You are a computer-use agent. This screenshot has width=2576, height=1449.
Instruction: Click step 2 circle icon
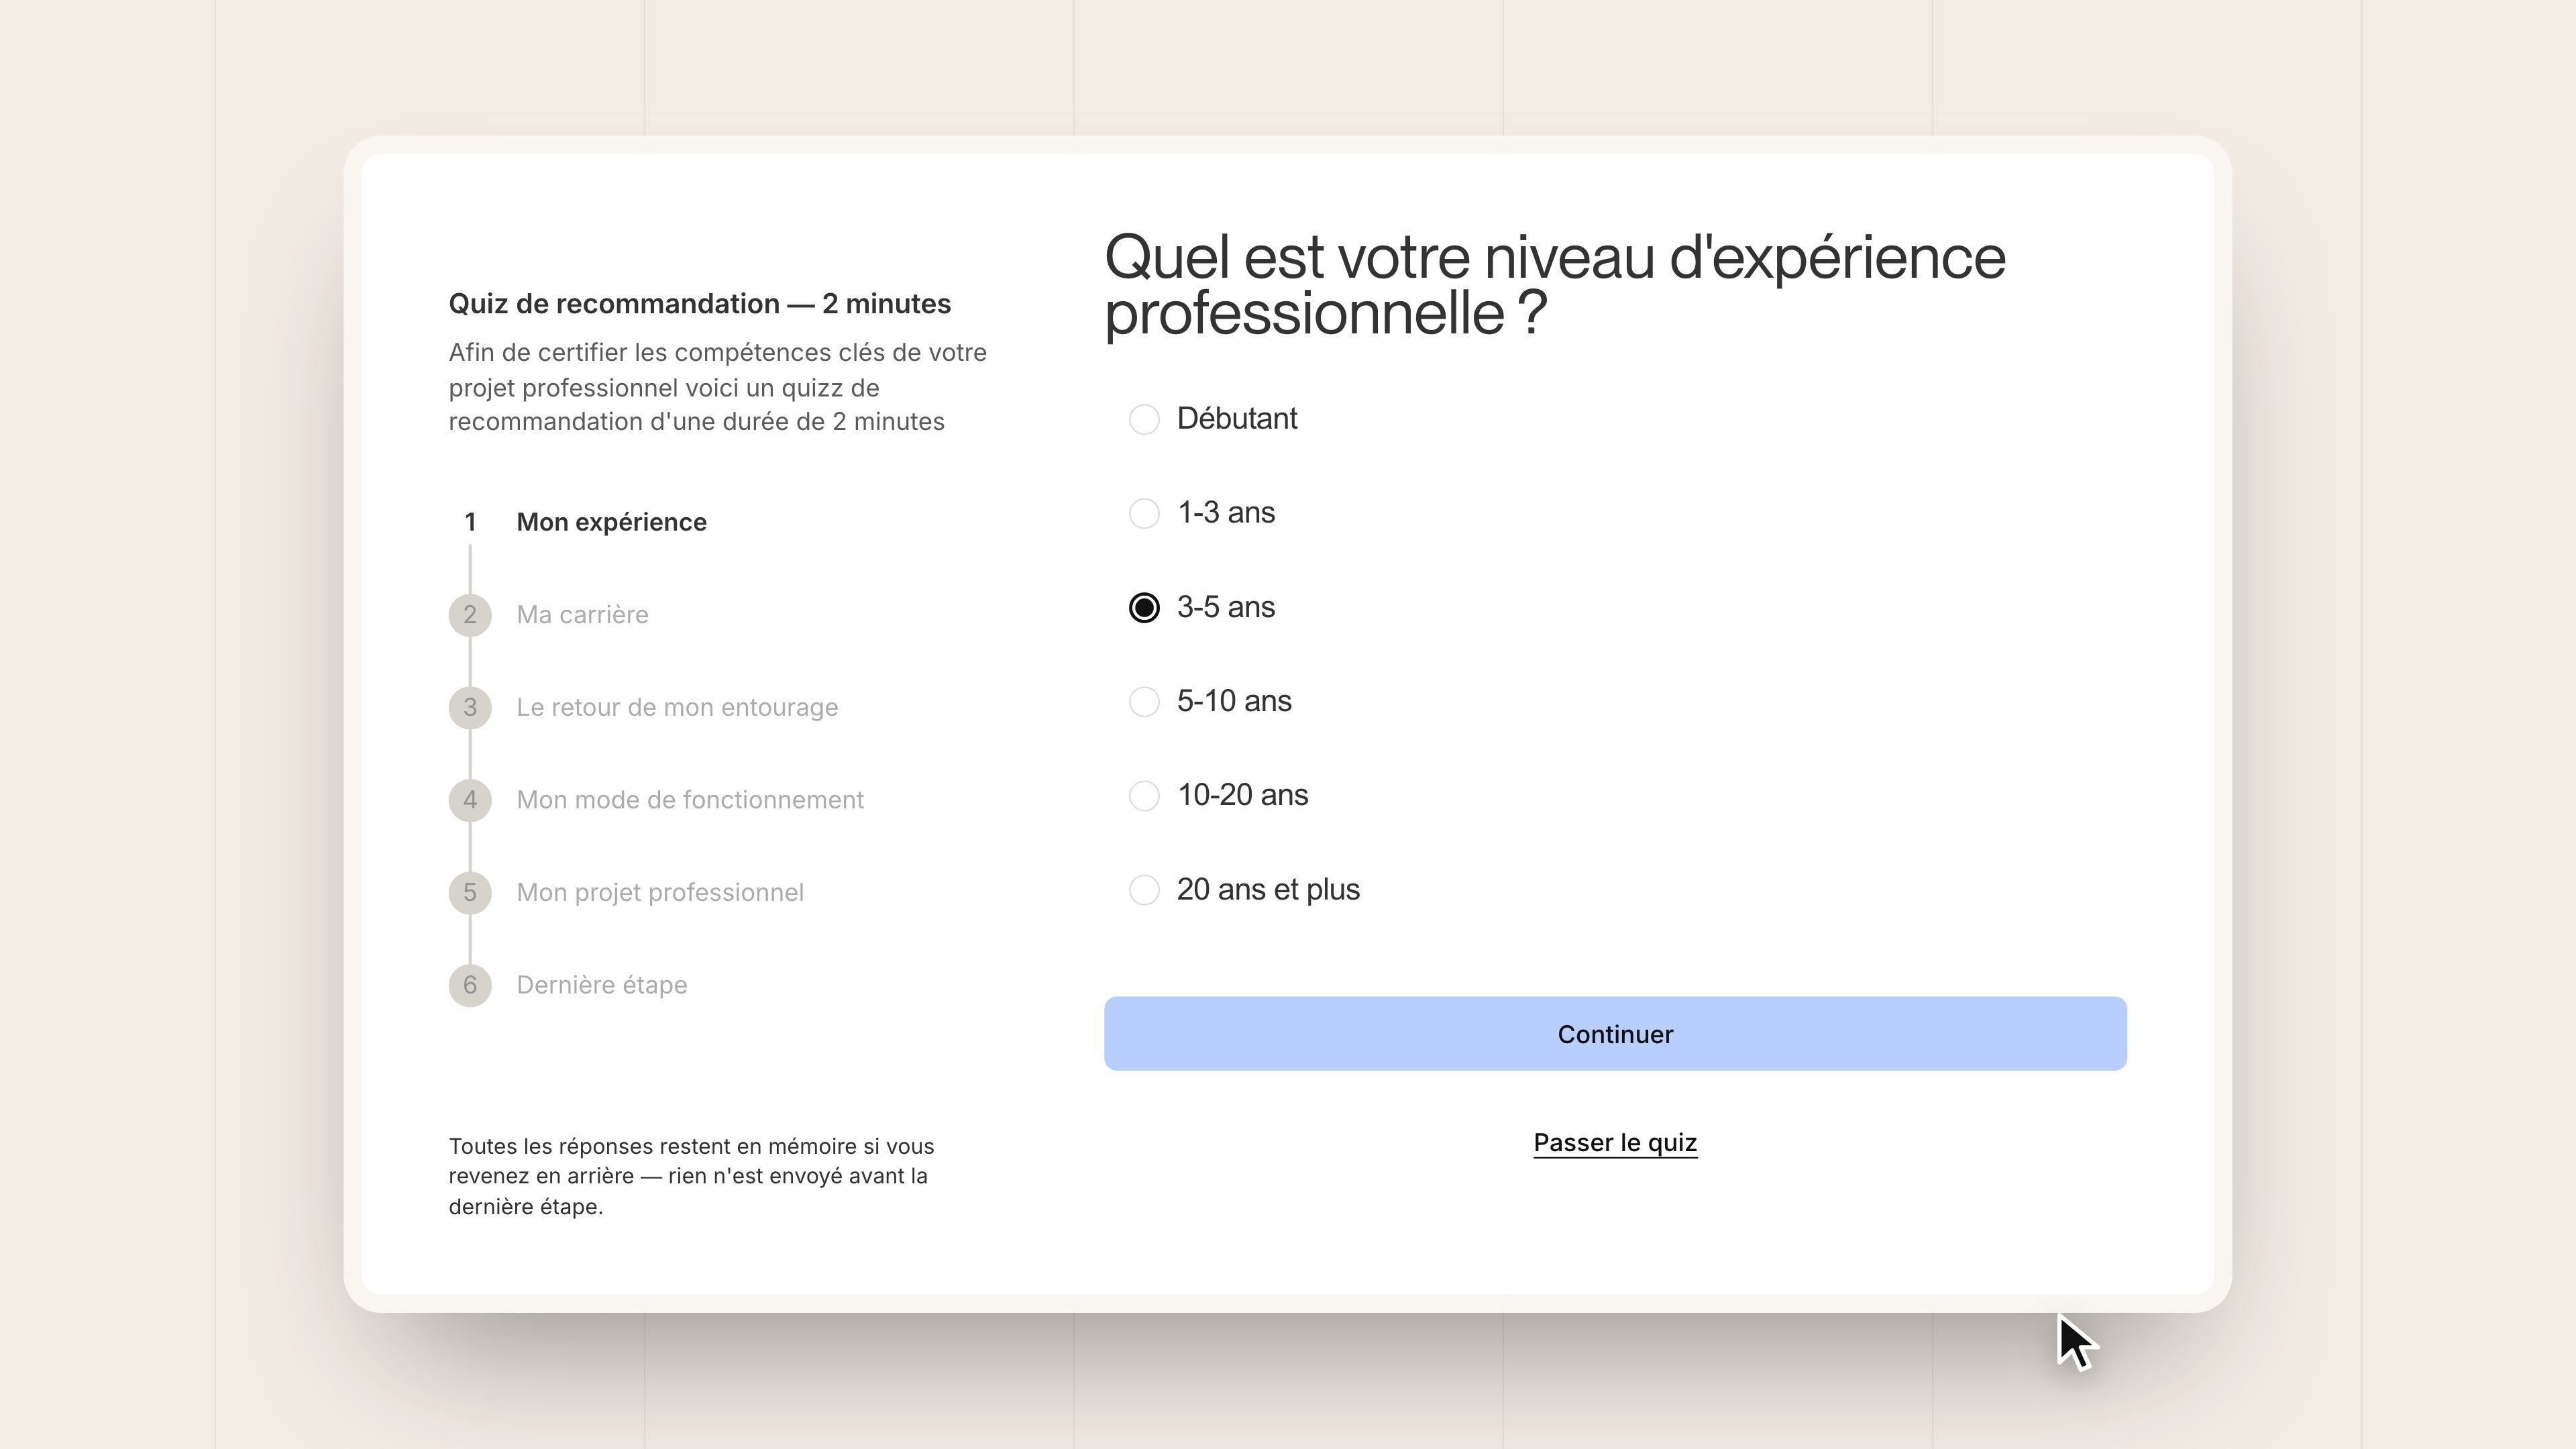[470, 615]
